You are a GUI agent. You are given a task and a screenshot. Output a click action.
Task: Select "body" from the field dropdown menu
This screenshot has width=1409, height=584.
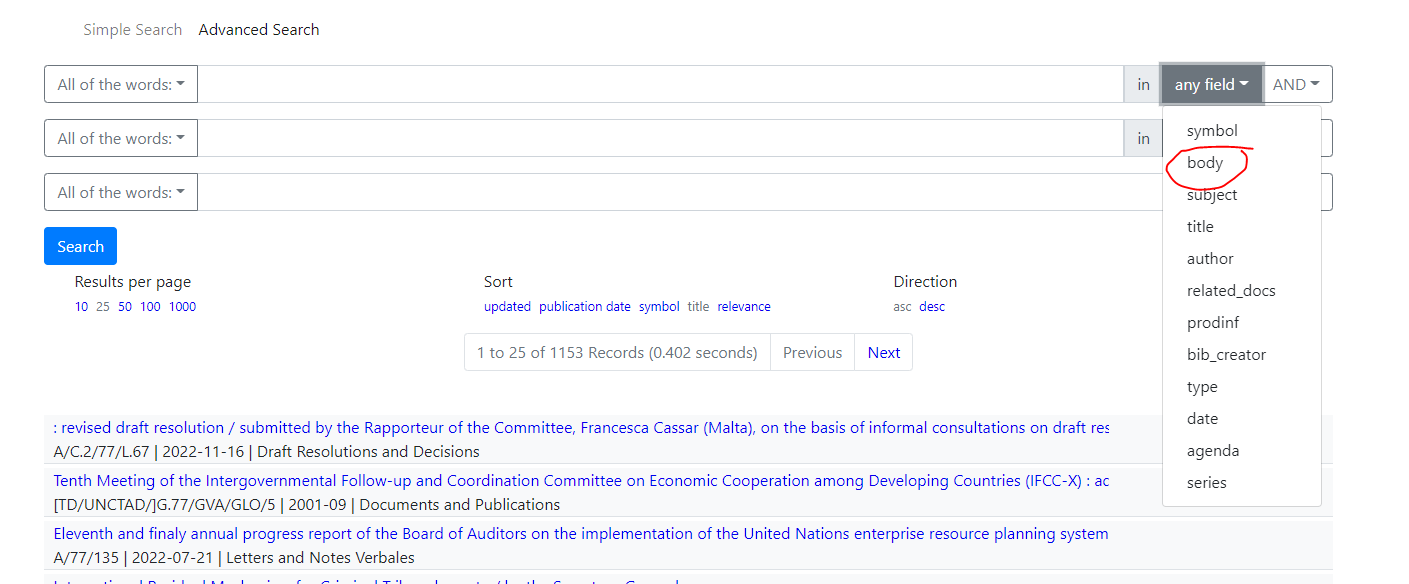coord(1203,162)
